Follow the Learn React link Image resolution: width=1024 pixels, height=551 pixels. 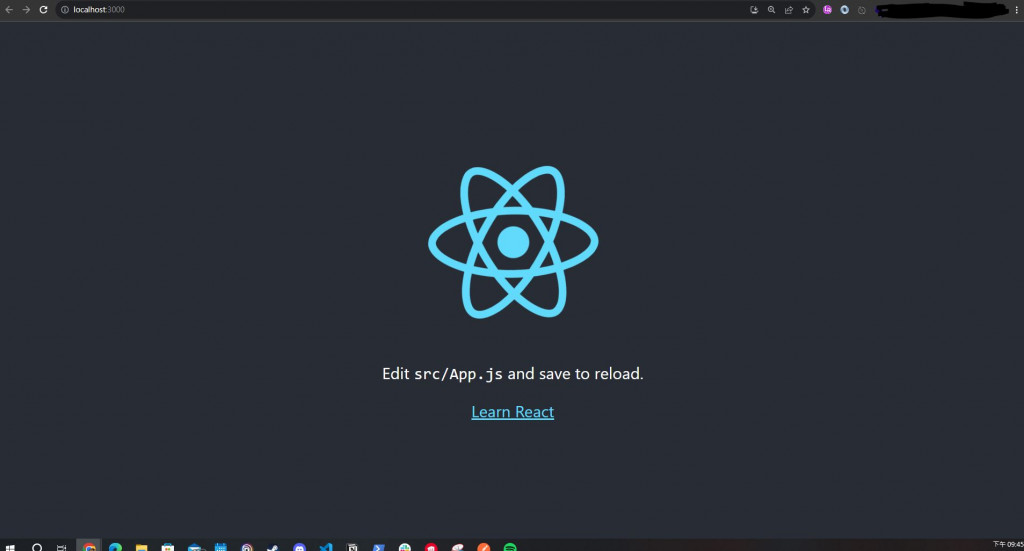pos(513,412)
